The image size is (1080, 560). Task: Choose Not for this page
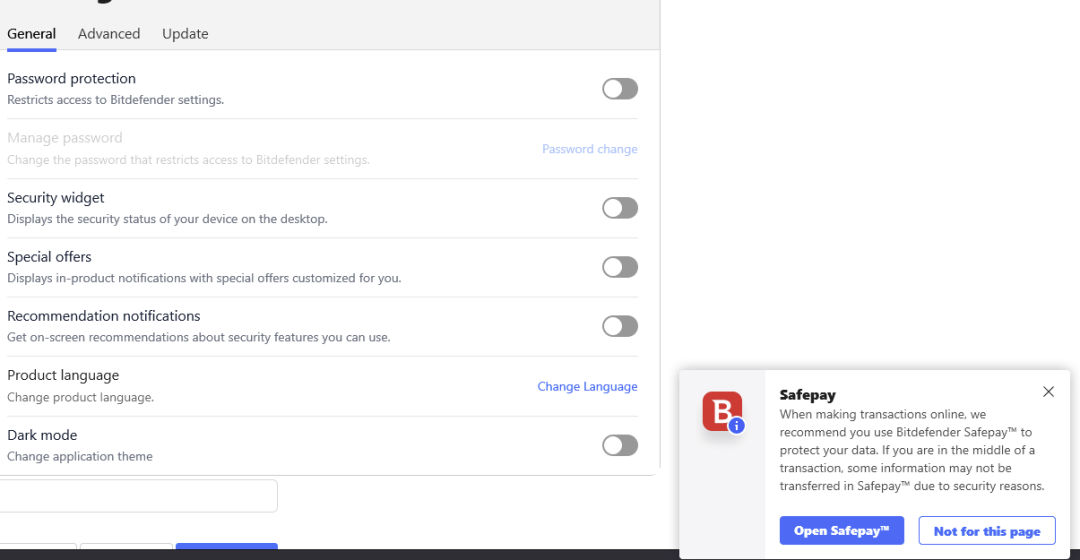[987, 530]
